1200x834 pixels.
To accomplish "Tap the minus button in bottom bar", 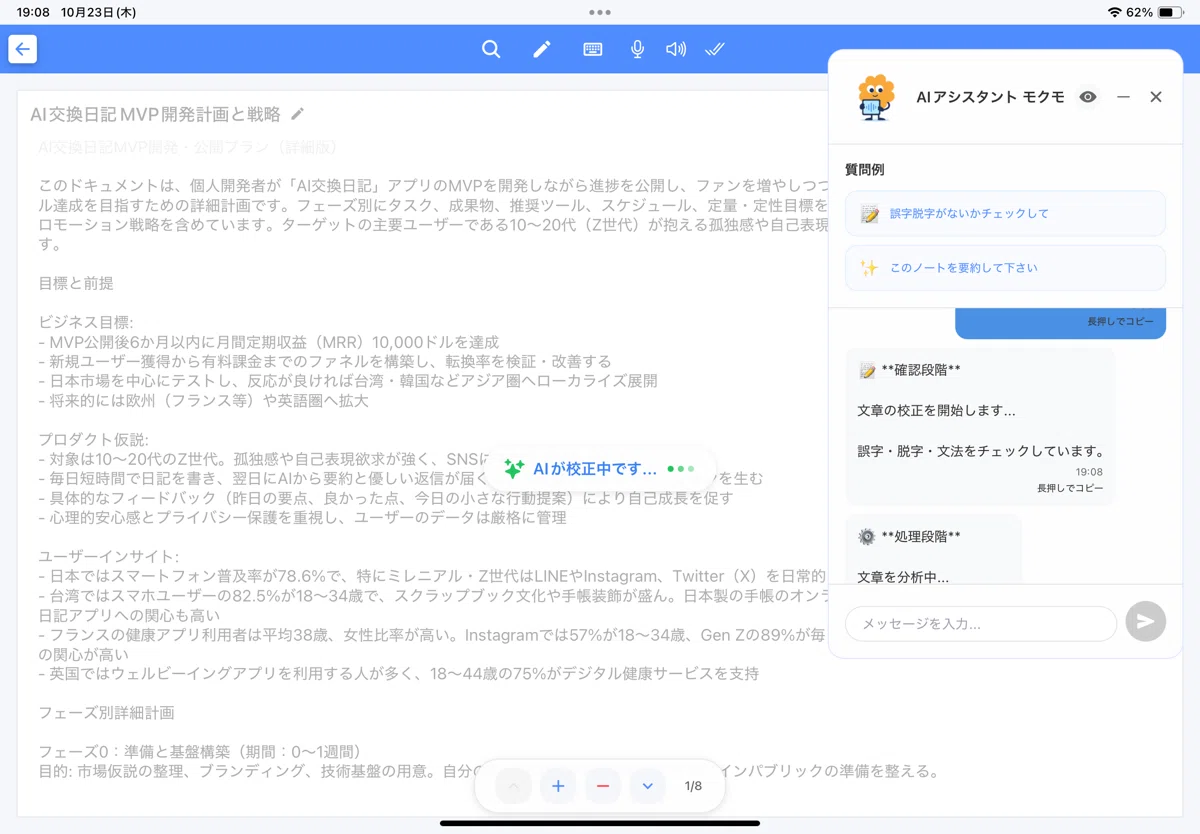I will pyautogui.click(x=603, y=786).
